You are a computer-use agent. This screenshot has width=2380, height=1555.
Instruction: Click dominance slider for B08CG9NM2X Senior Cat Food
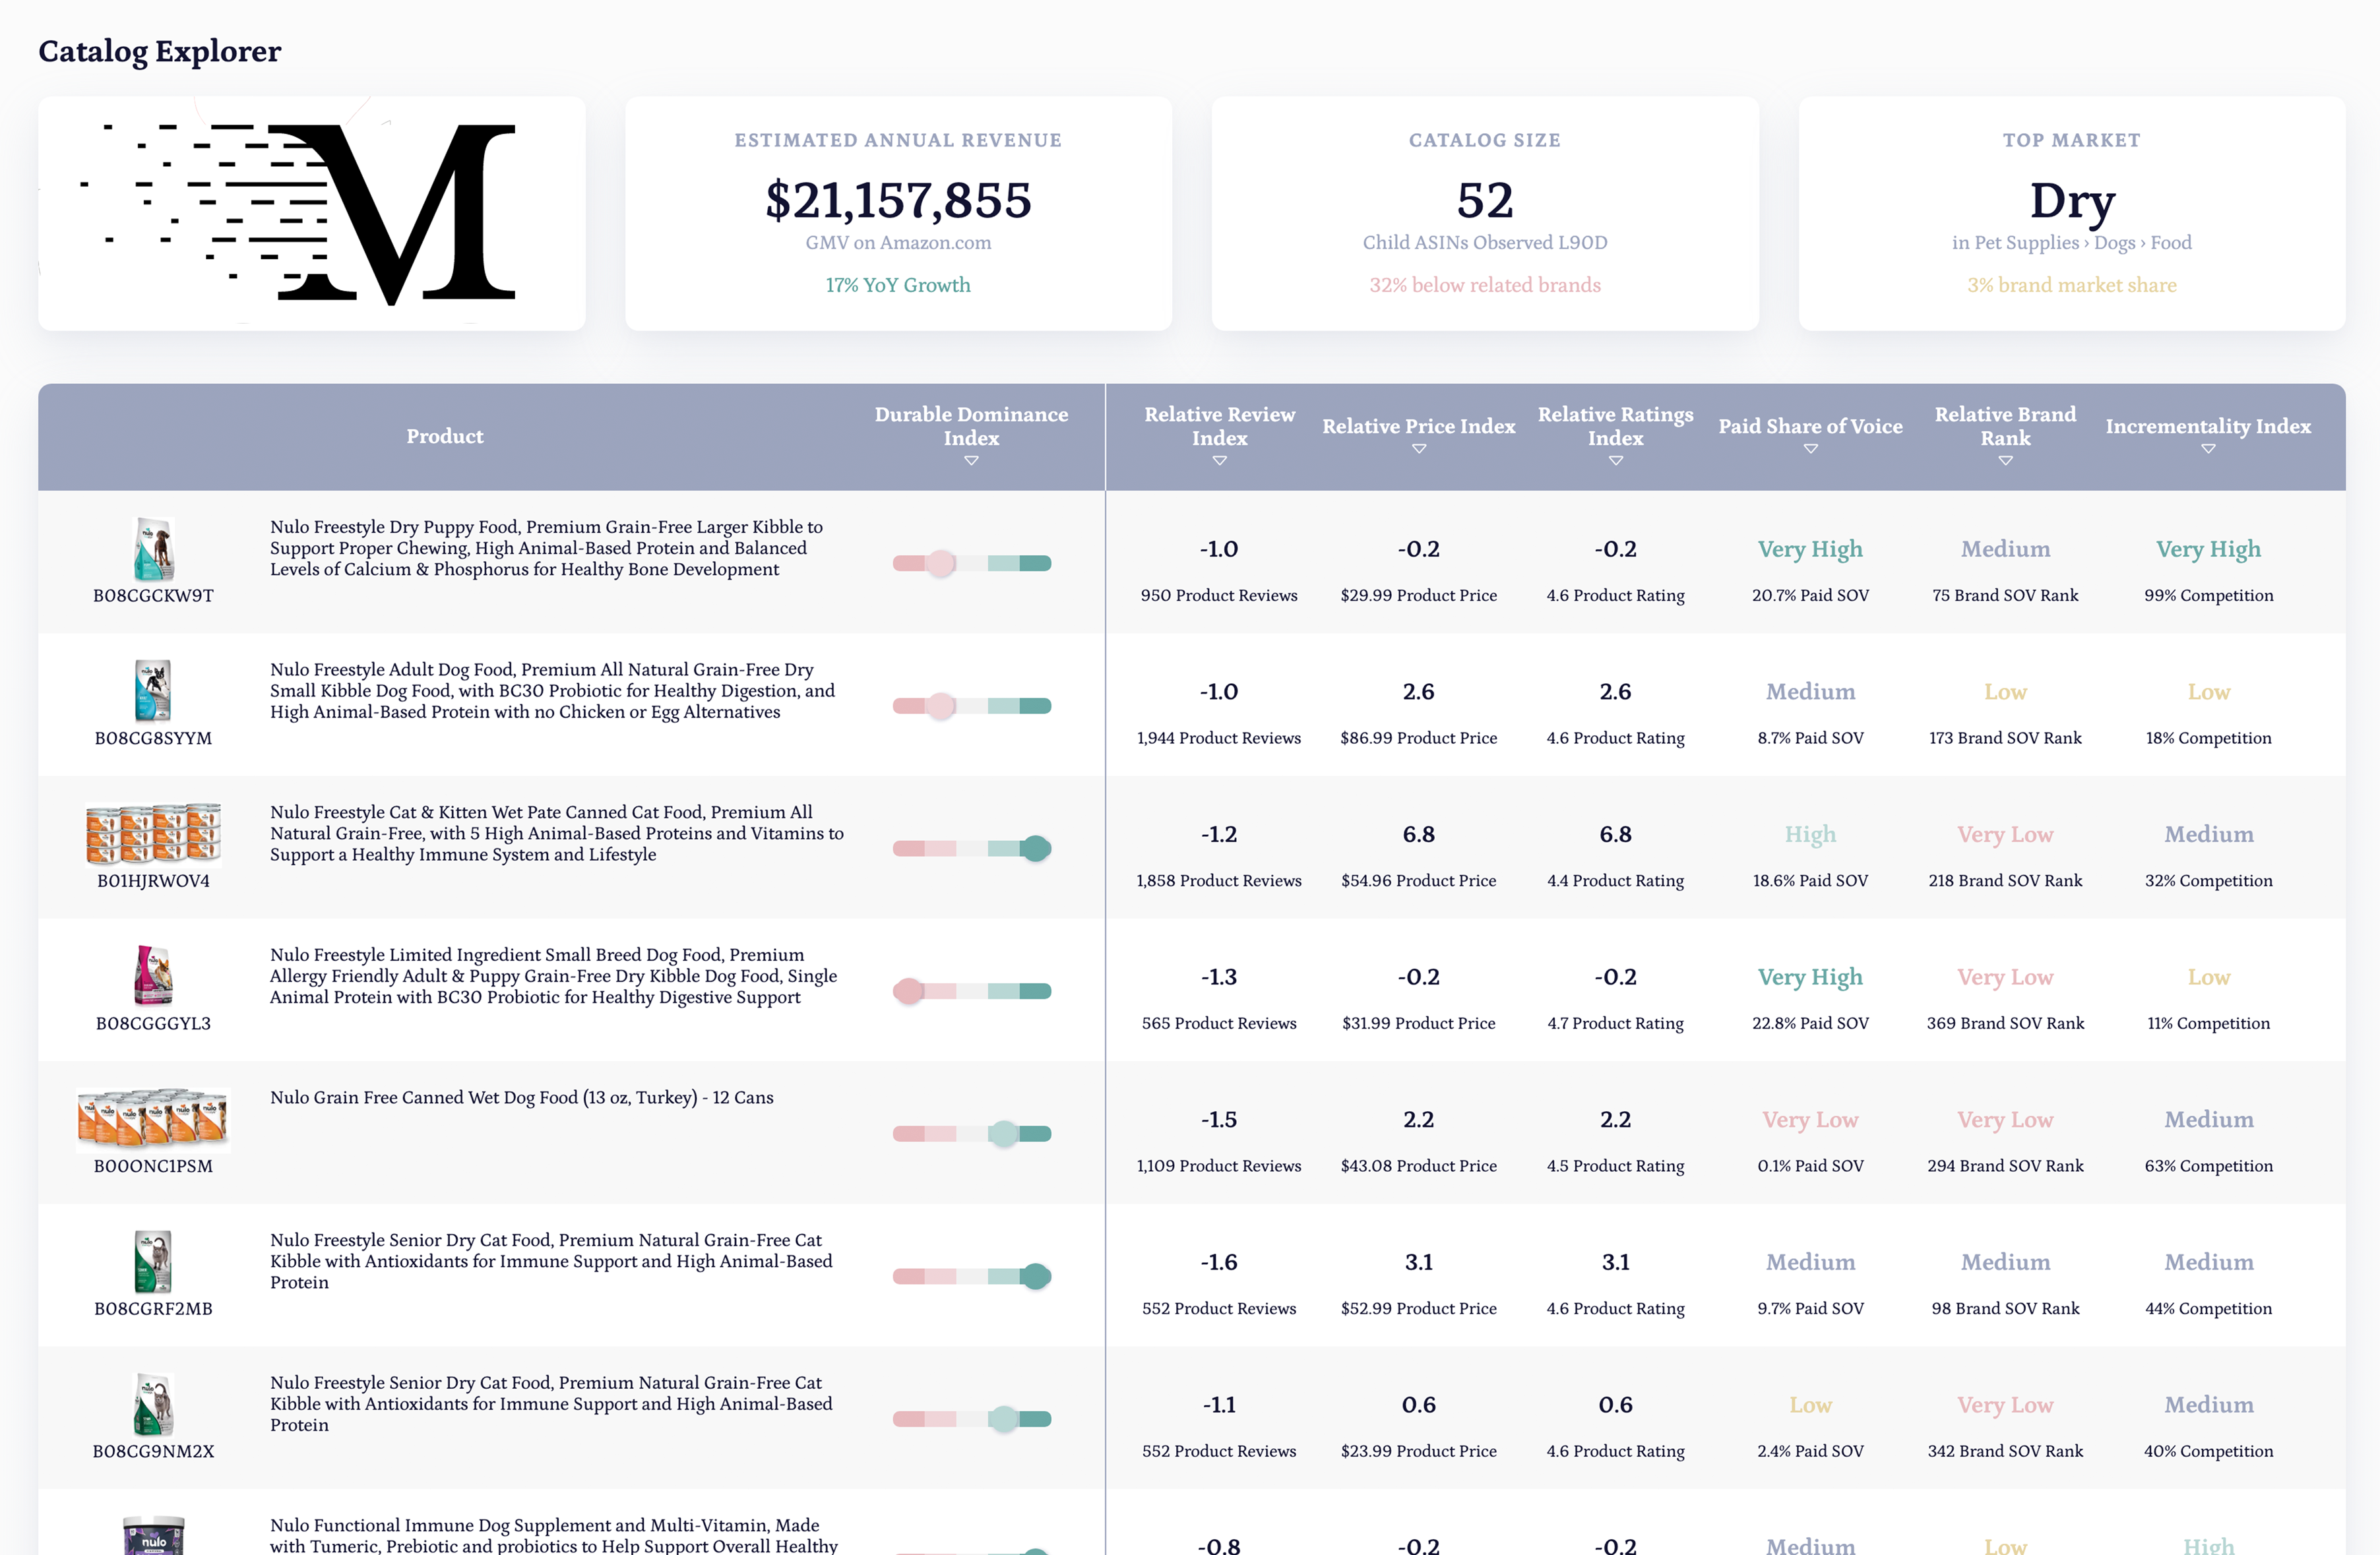971,1419
